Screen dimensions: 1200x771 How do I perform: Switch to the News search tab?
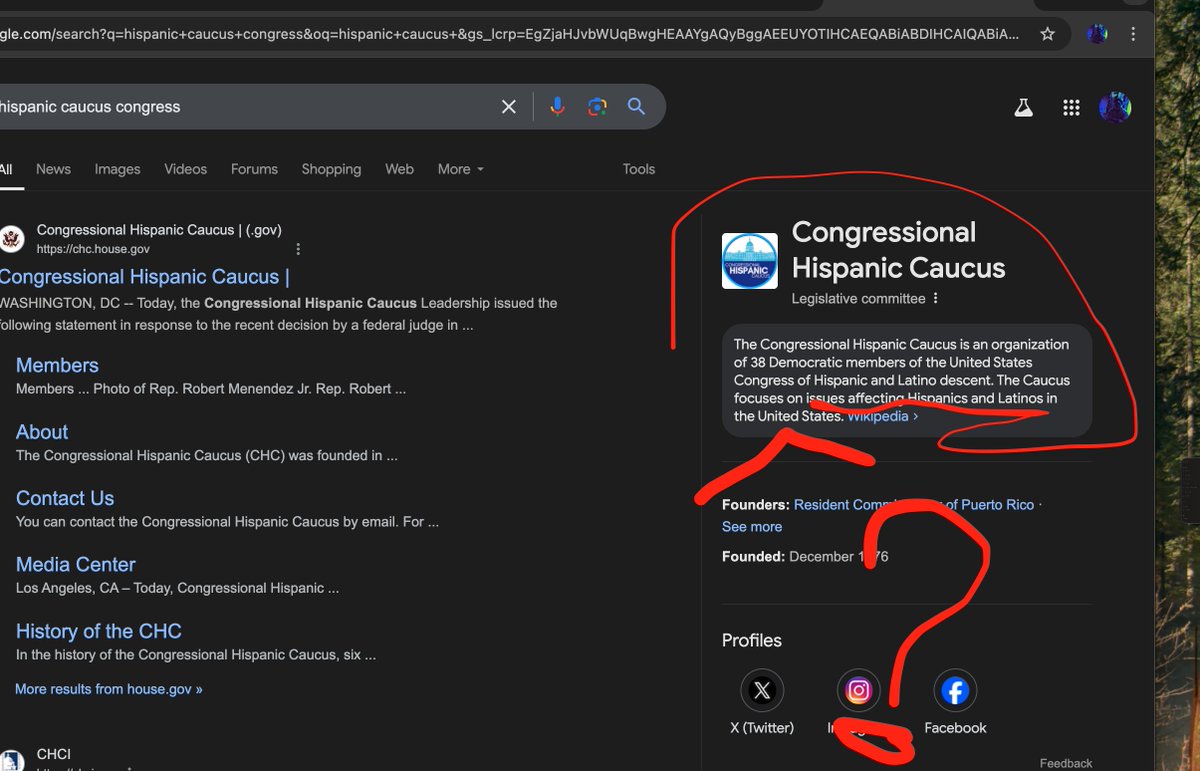tap(53, 169)
